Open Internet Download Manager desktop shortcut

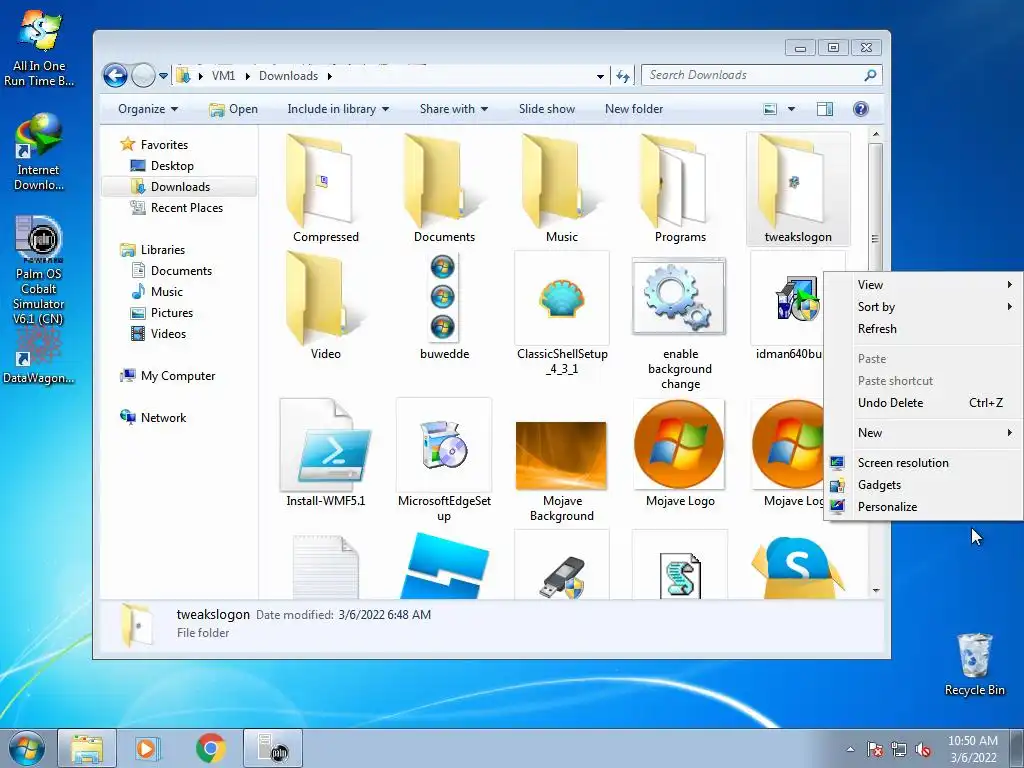coord(39,152)
